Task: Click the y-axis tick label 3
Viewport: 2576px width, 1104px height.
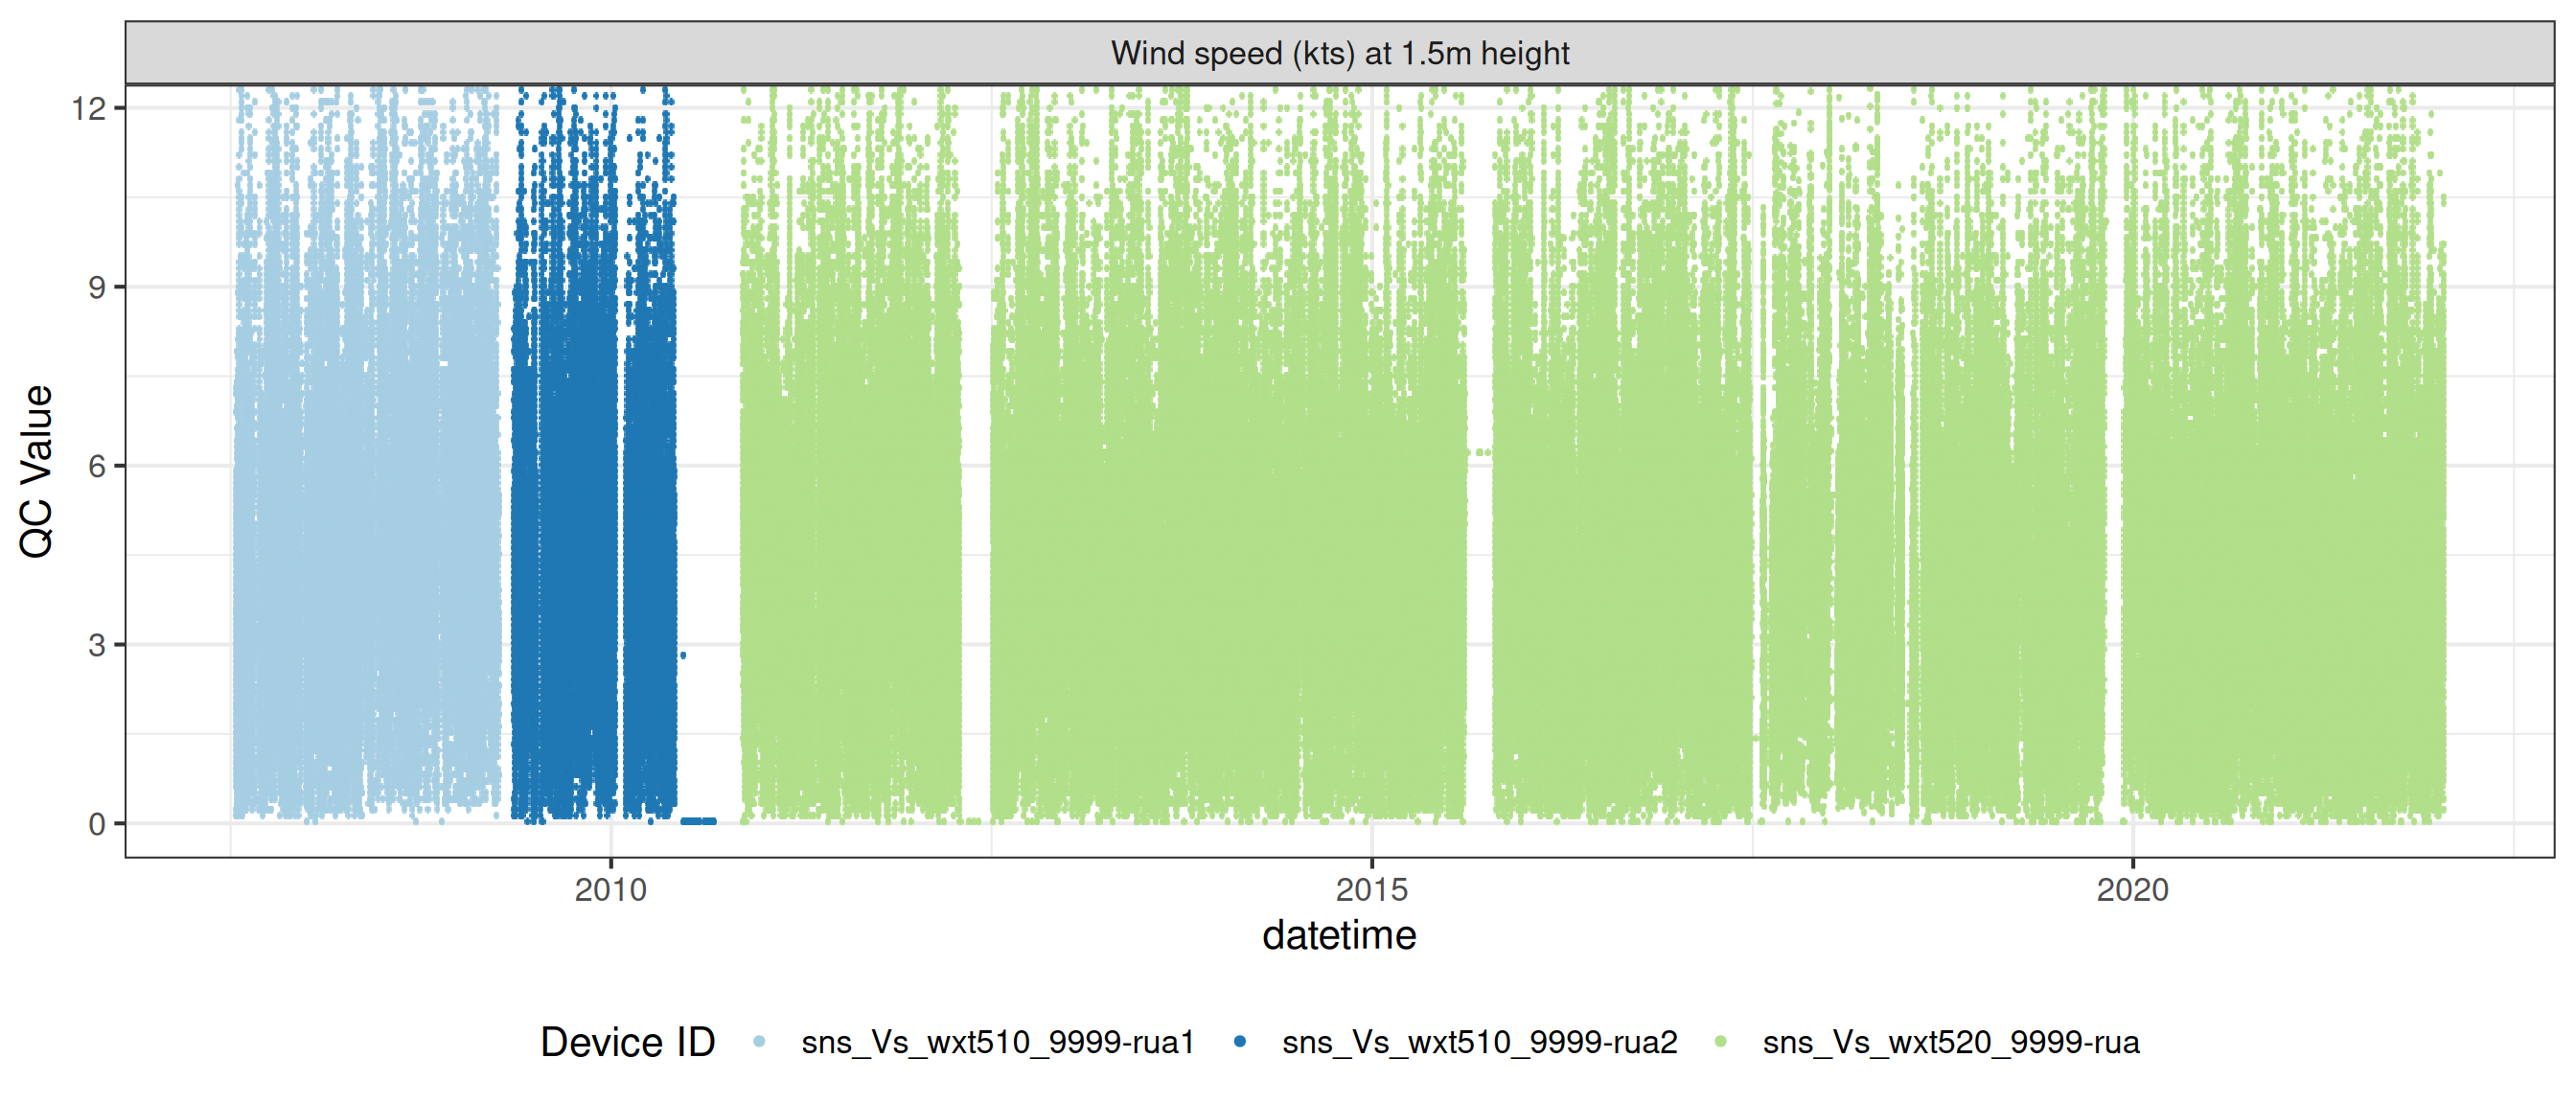Action: click(x=96, y=645)
